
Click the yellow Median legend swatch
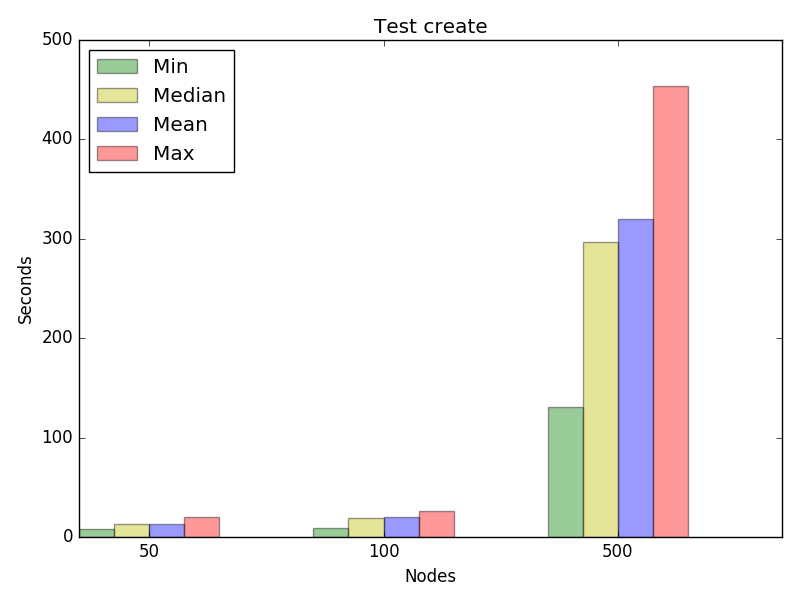pyautogui.click(x=117, y=96)
